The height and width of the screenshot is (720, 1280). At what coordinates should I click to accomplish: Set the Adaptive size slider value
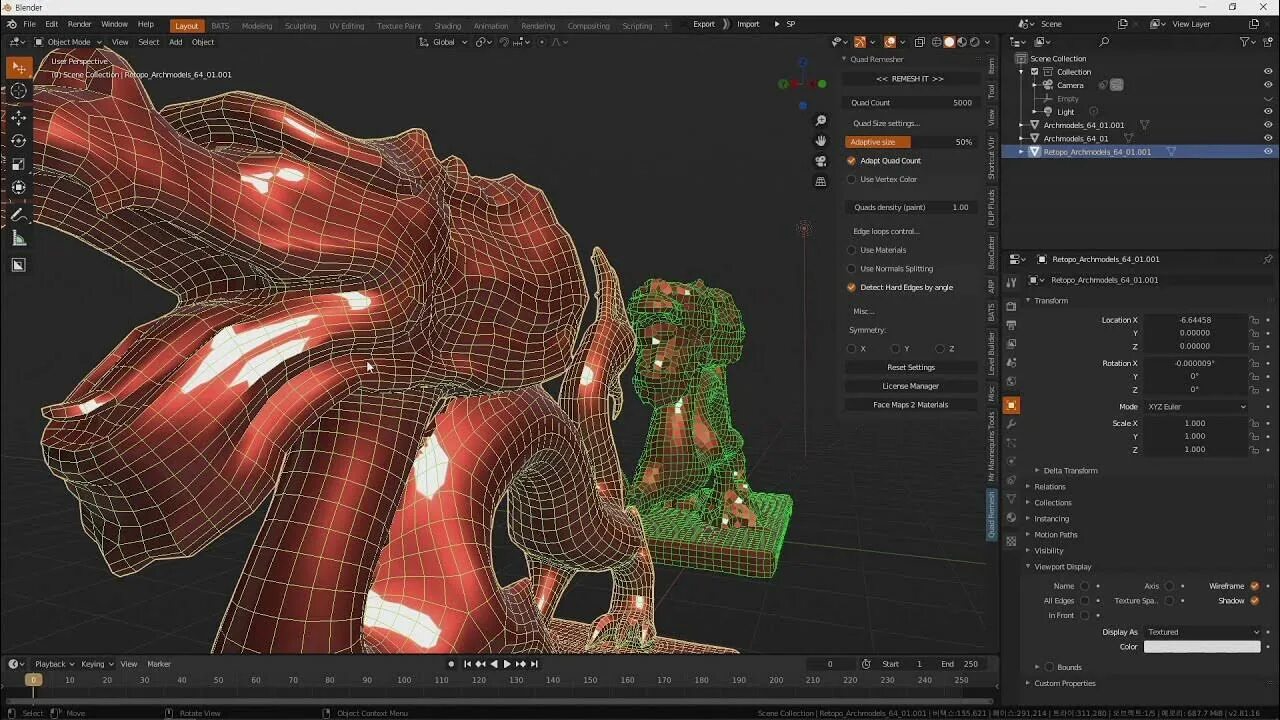click(x=910, y=141)
